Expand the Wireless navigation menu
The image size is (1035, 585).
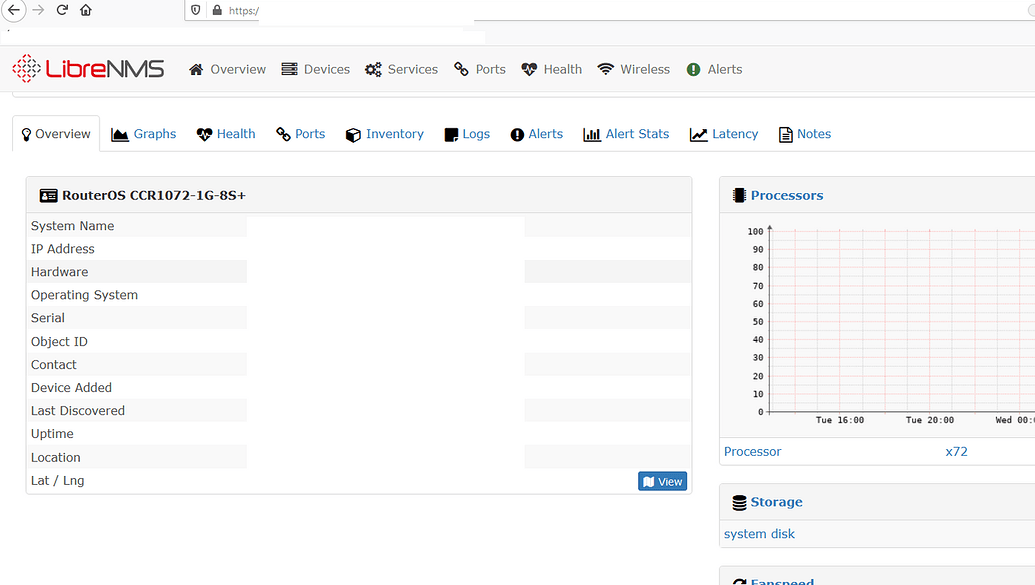click(x=633, y=69)
